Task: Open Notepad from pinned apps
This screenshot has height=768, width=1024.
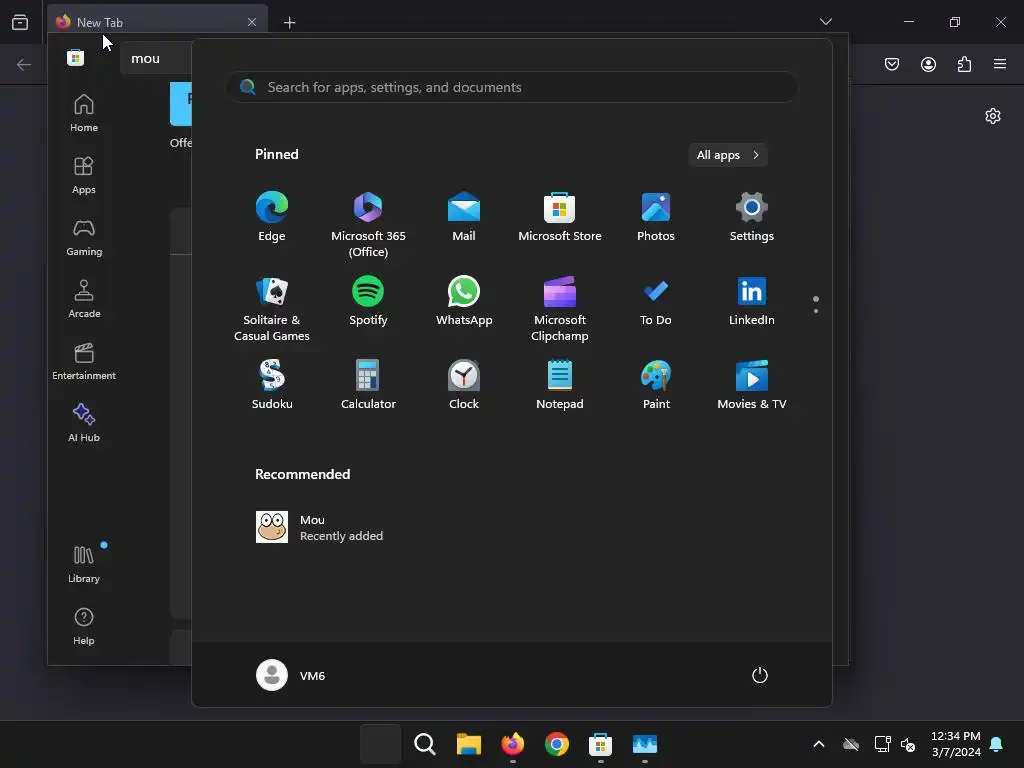Action: (560, 385)
